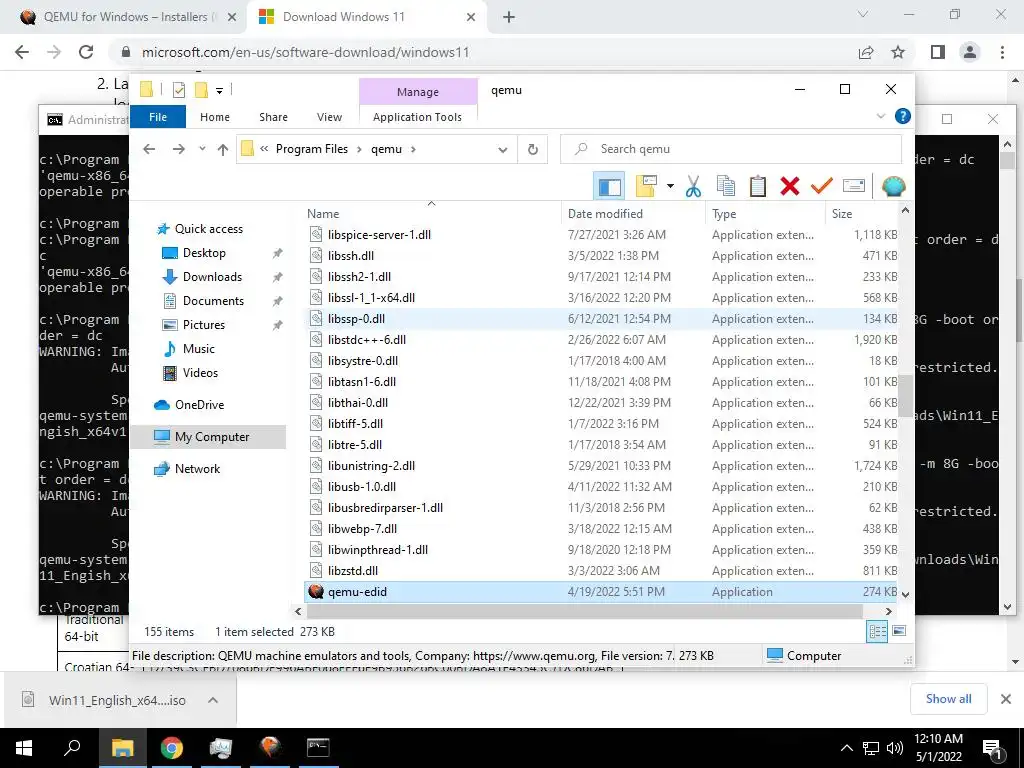Expand the chevron after qemu in breadcrumb
Viewport: 1024px width, 768px height.
[x=413, y=149]
